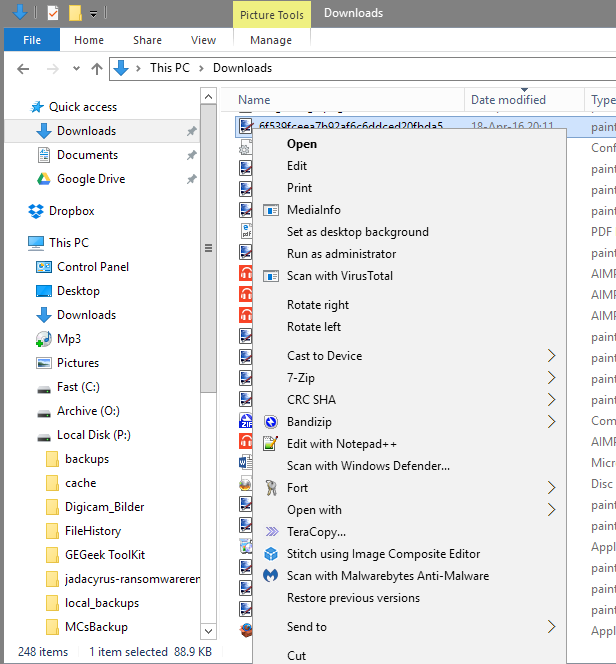Click the TeraCopy arrows icon
This screenshot has width=616, height=664.
271,531
